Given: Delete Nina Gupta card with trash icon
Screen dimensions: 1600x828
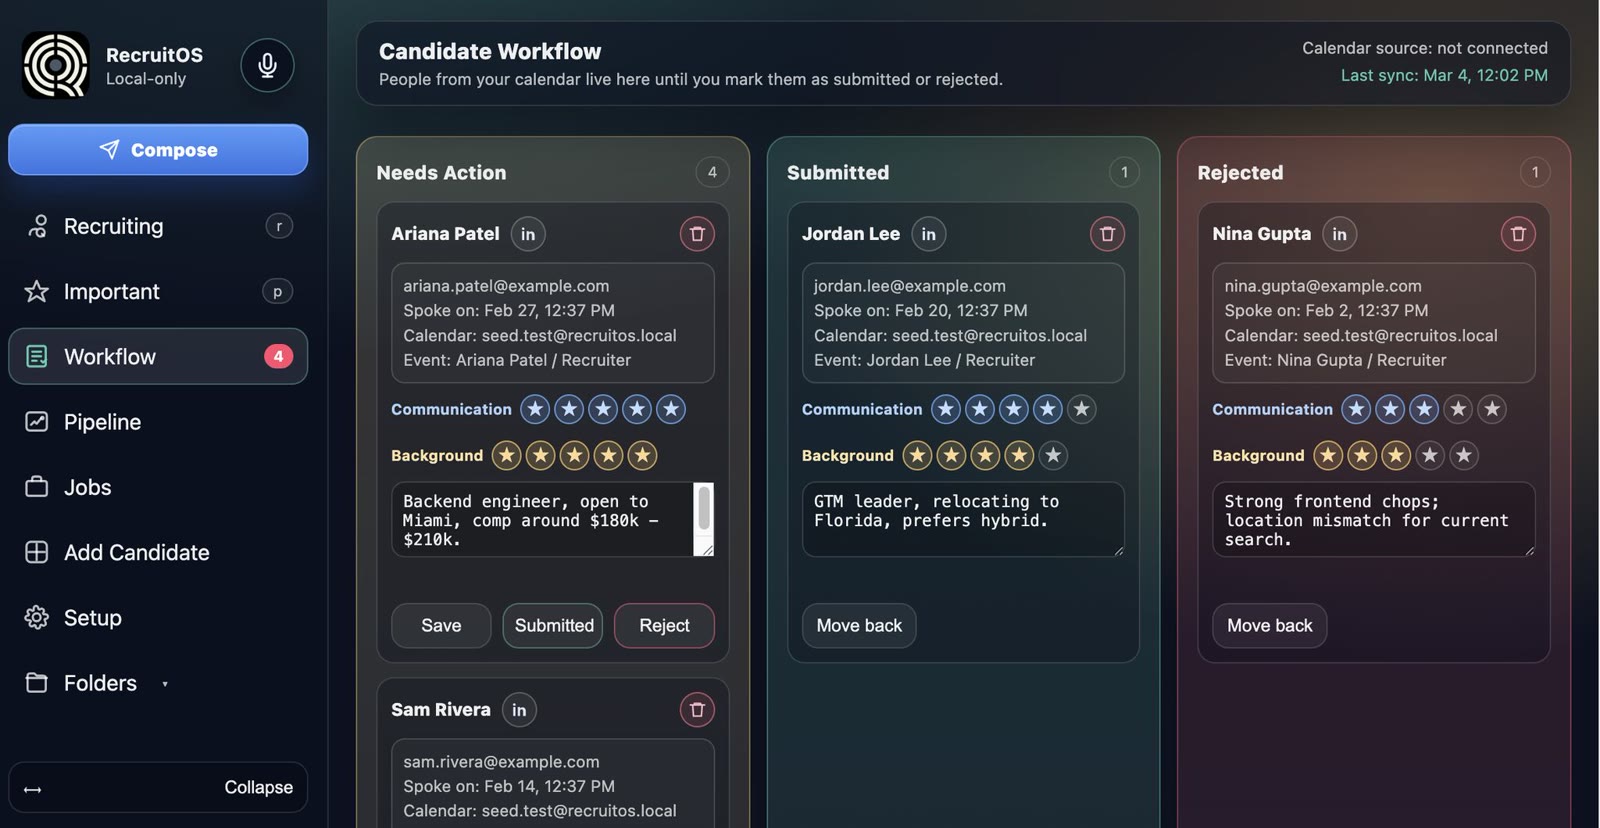Looking at the screenshot, I should (x=1518, y=234).
